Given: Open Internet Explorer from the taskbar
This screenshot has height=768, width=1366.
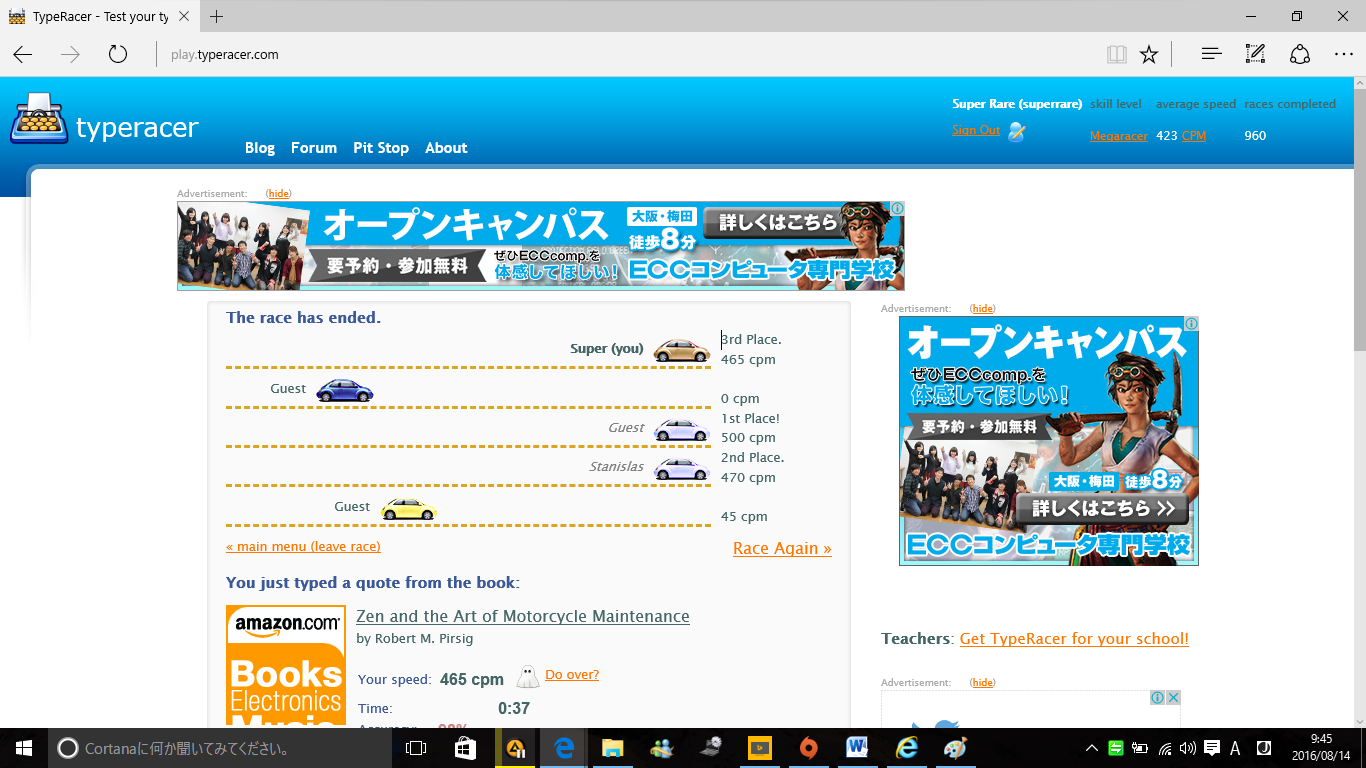Looking at the screenshot, I should [x=906, y=747].
